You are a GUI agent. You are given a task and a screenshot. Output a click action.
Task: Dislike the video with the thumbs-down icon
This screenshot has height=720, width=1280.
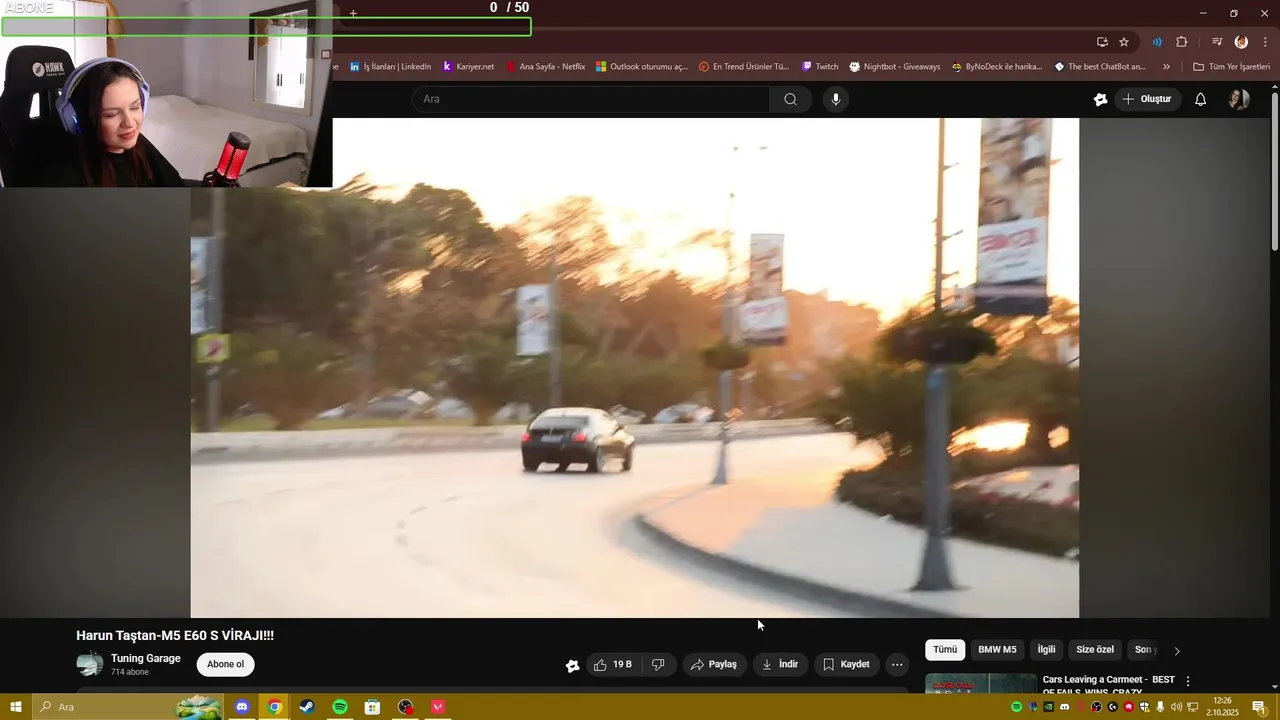tap(658, 665)
